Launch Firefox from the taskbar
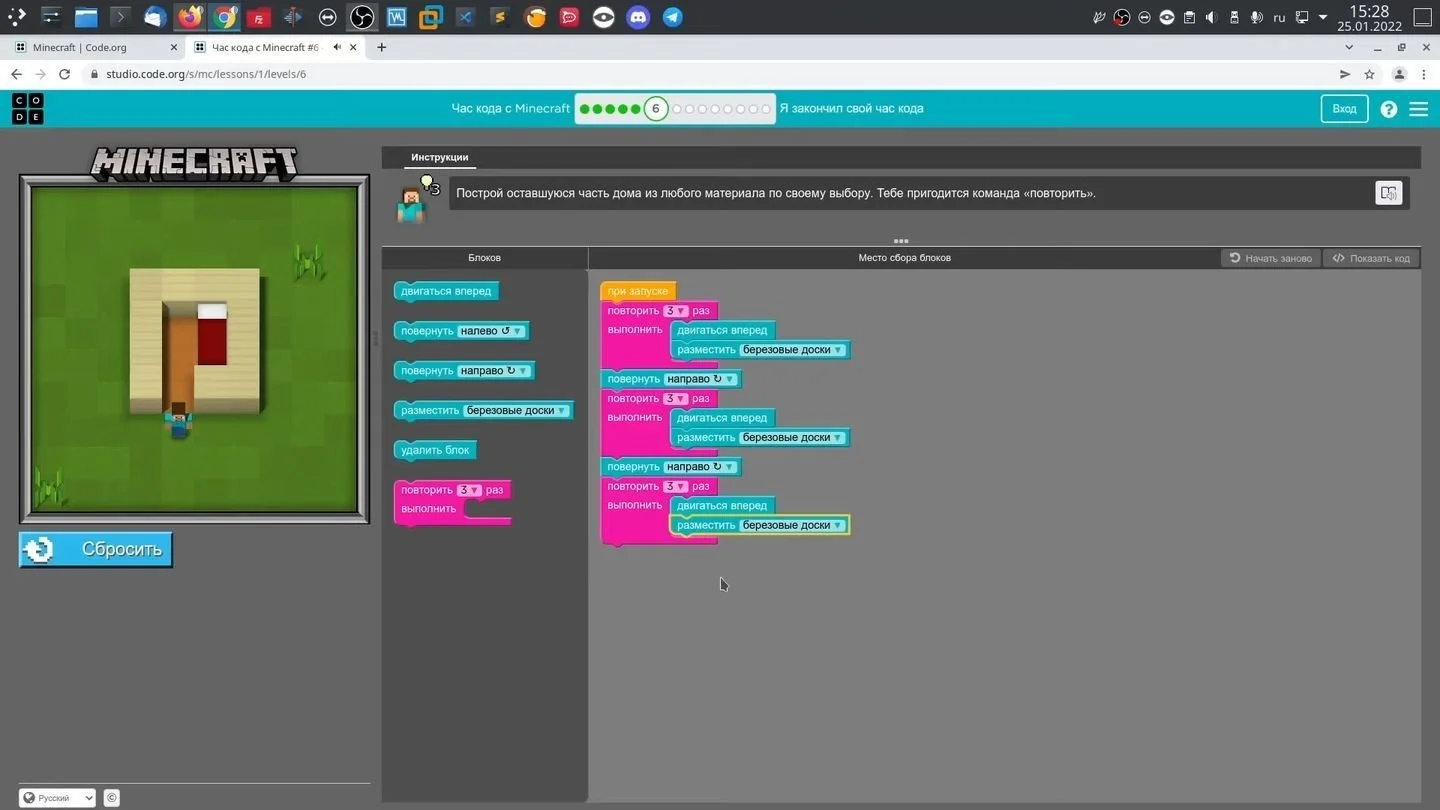 pyautogui.click(x=190, y=17)
